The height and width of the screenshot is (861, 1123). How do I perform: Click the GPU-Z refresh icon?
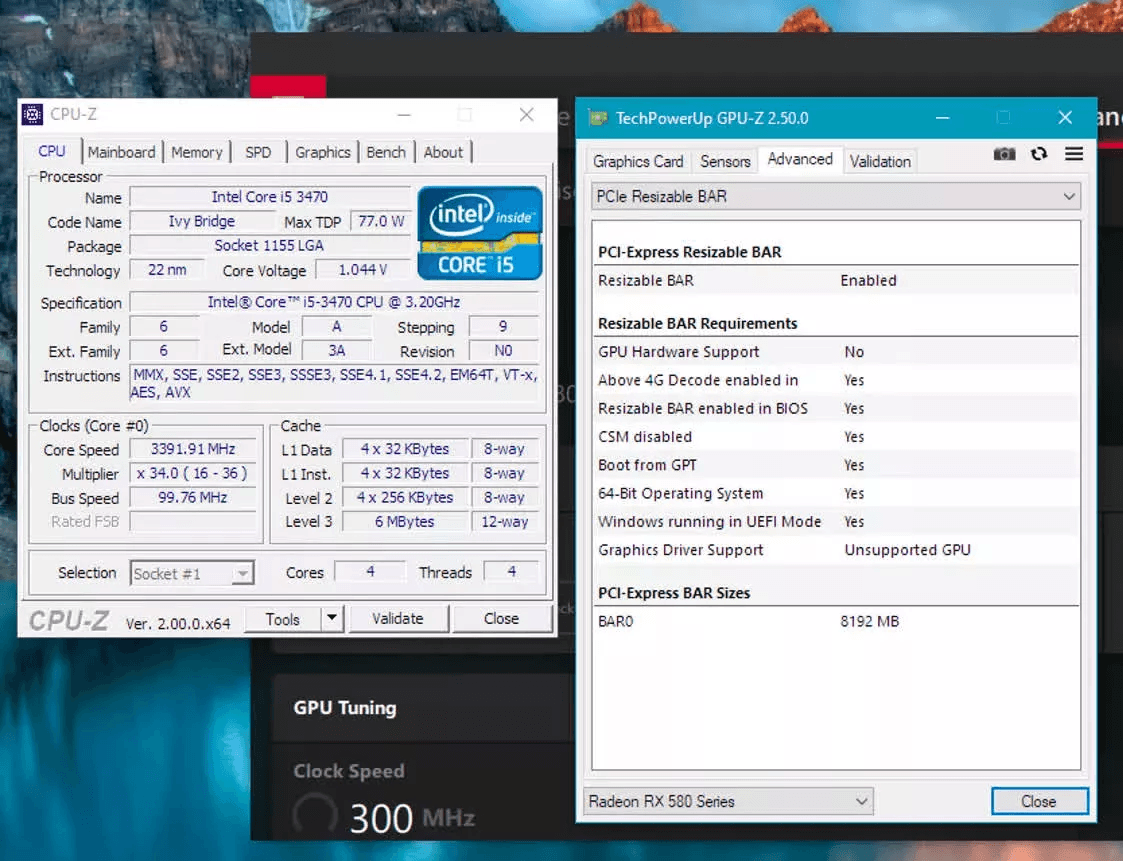[1039, 154]
